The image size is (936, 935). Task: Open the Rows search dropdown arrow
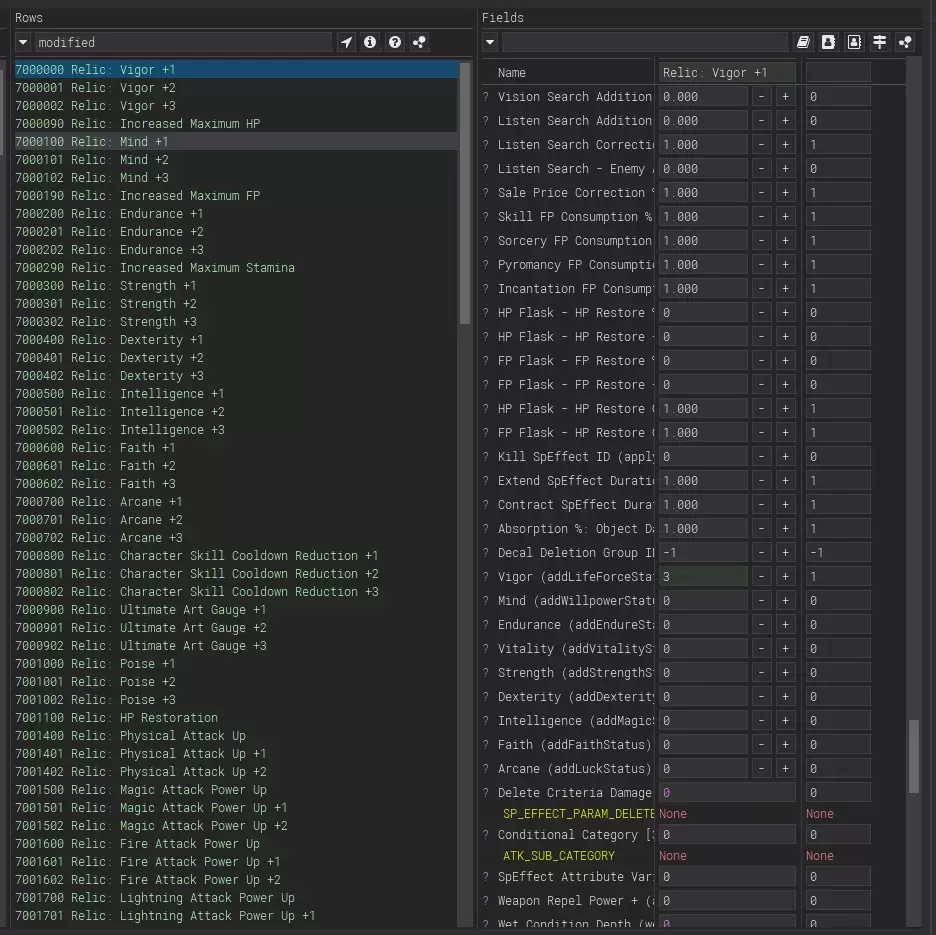point(23,42)
